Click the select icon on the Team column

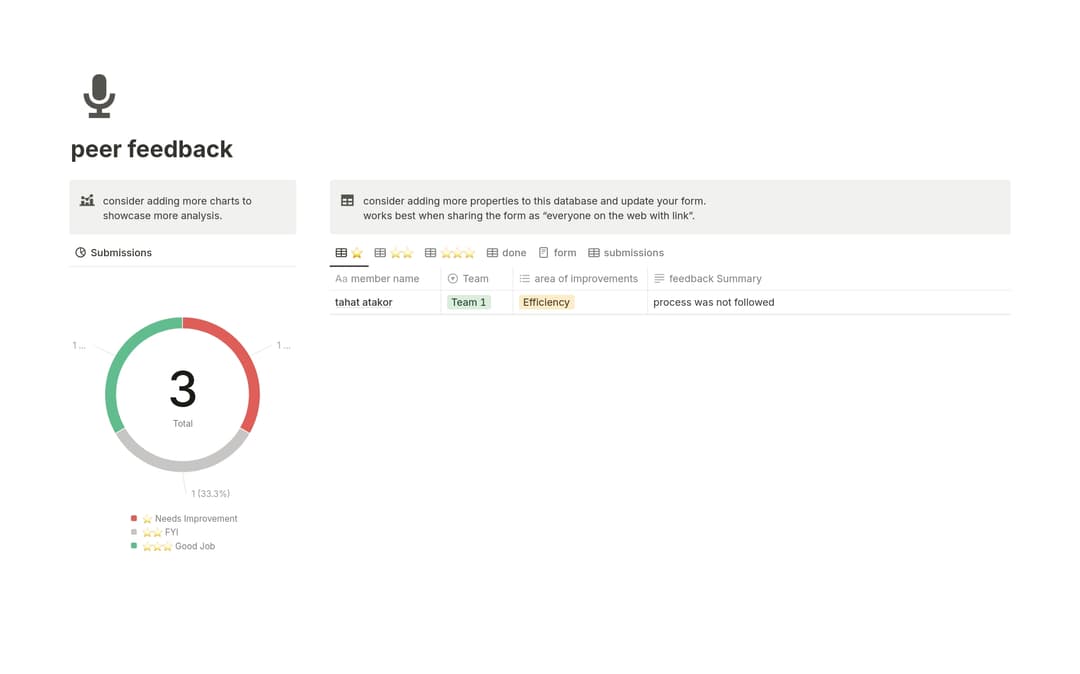[454, 278]
